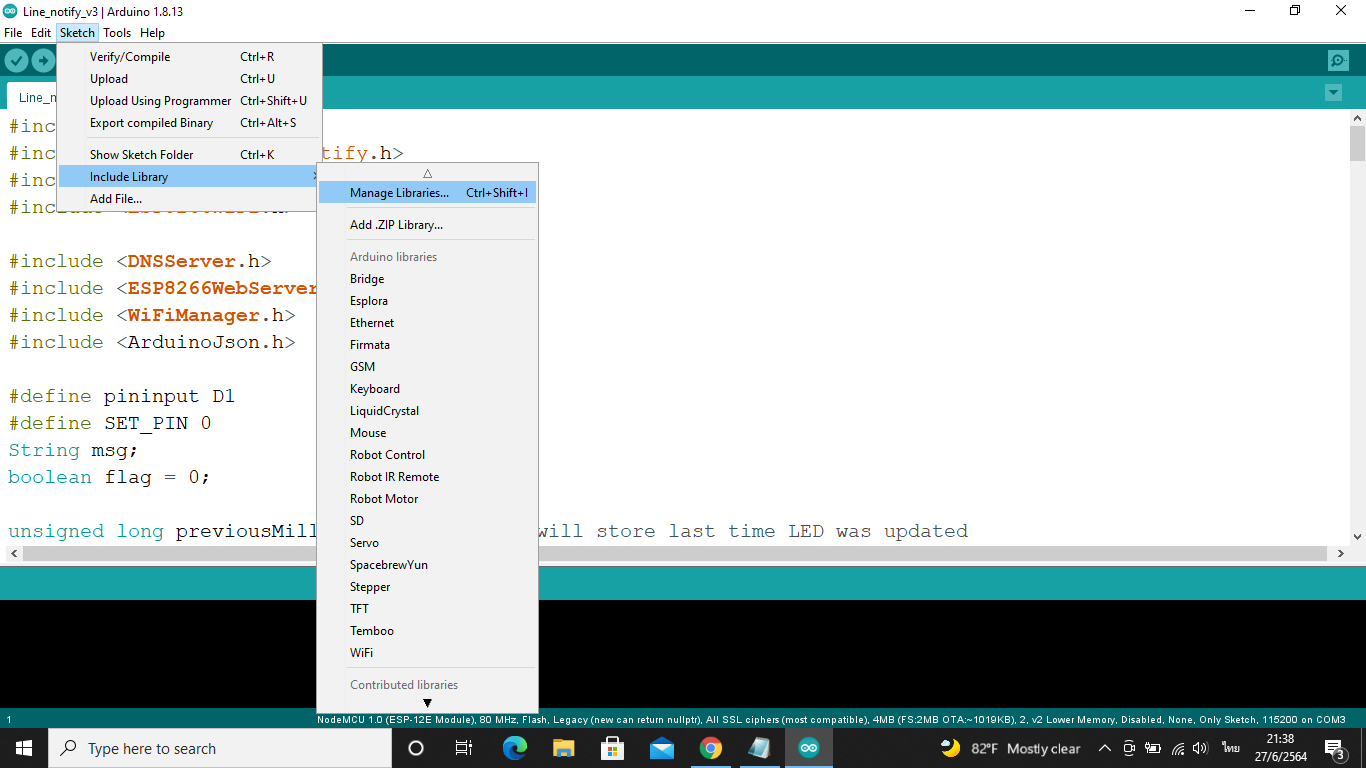Image resolution: width=1366 pixels, height=768 pixels.
Task: Choose Add File... menu entry
Action: click(189, 199)
